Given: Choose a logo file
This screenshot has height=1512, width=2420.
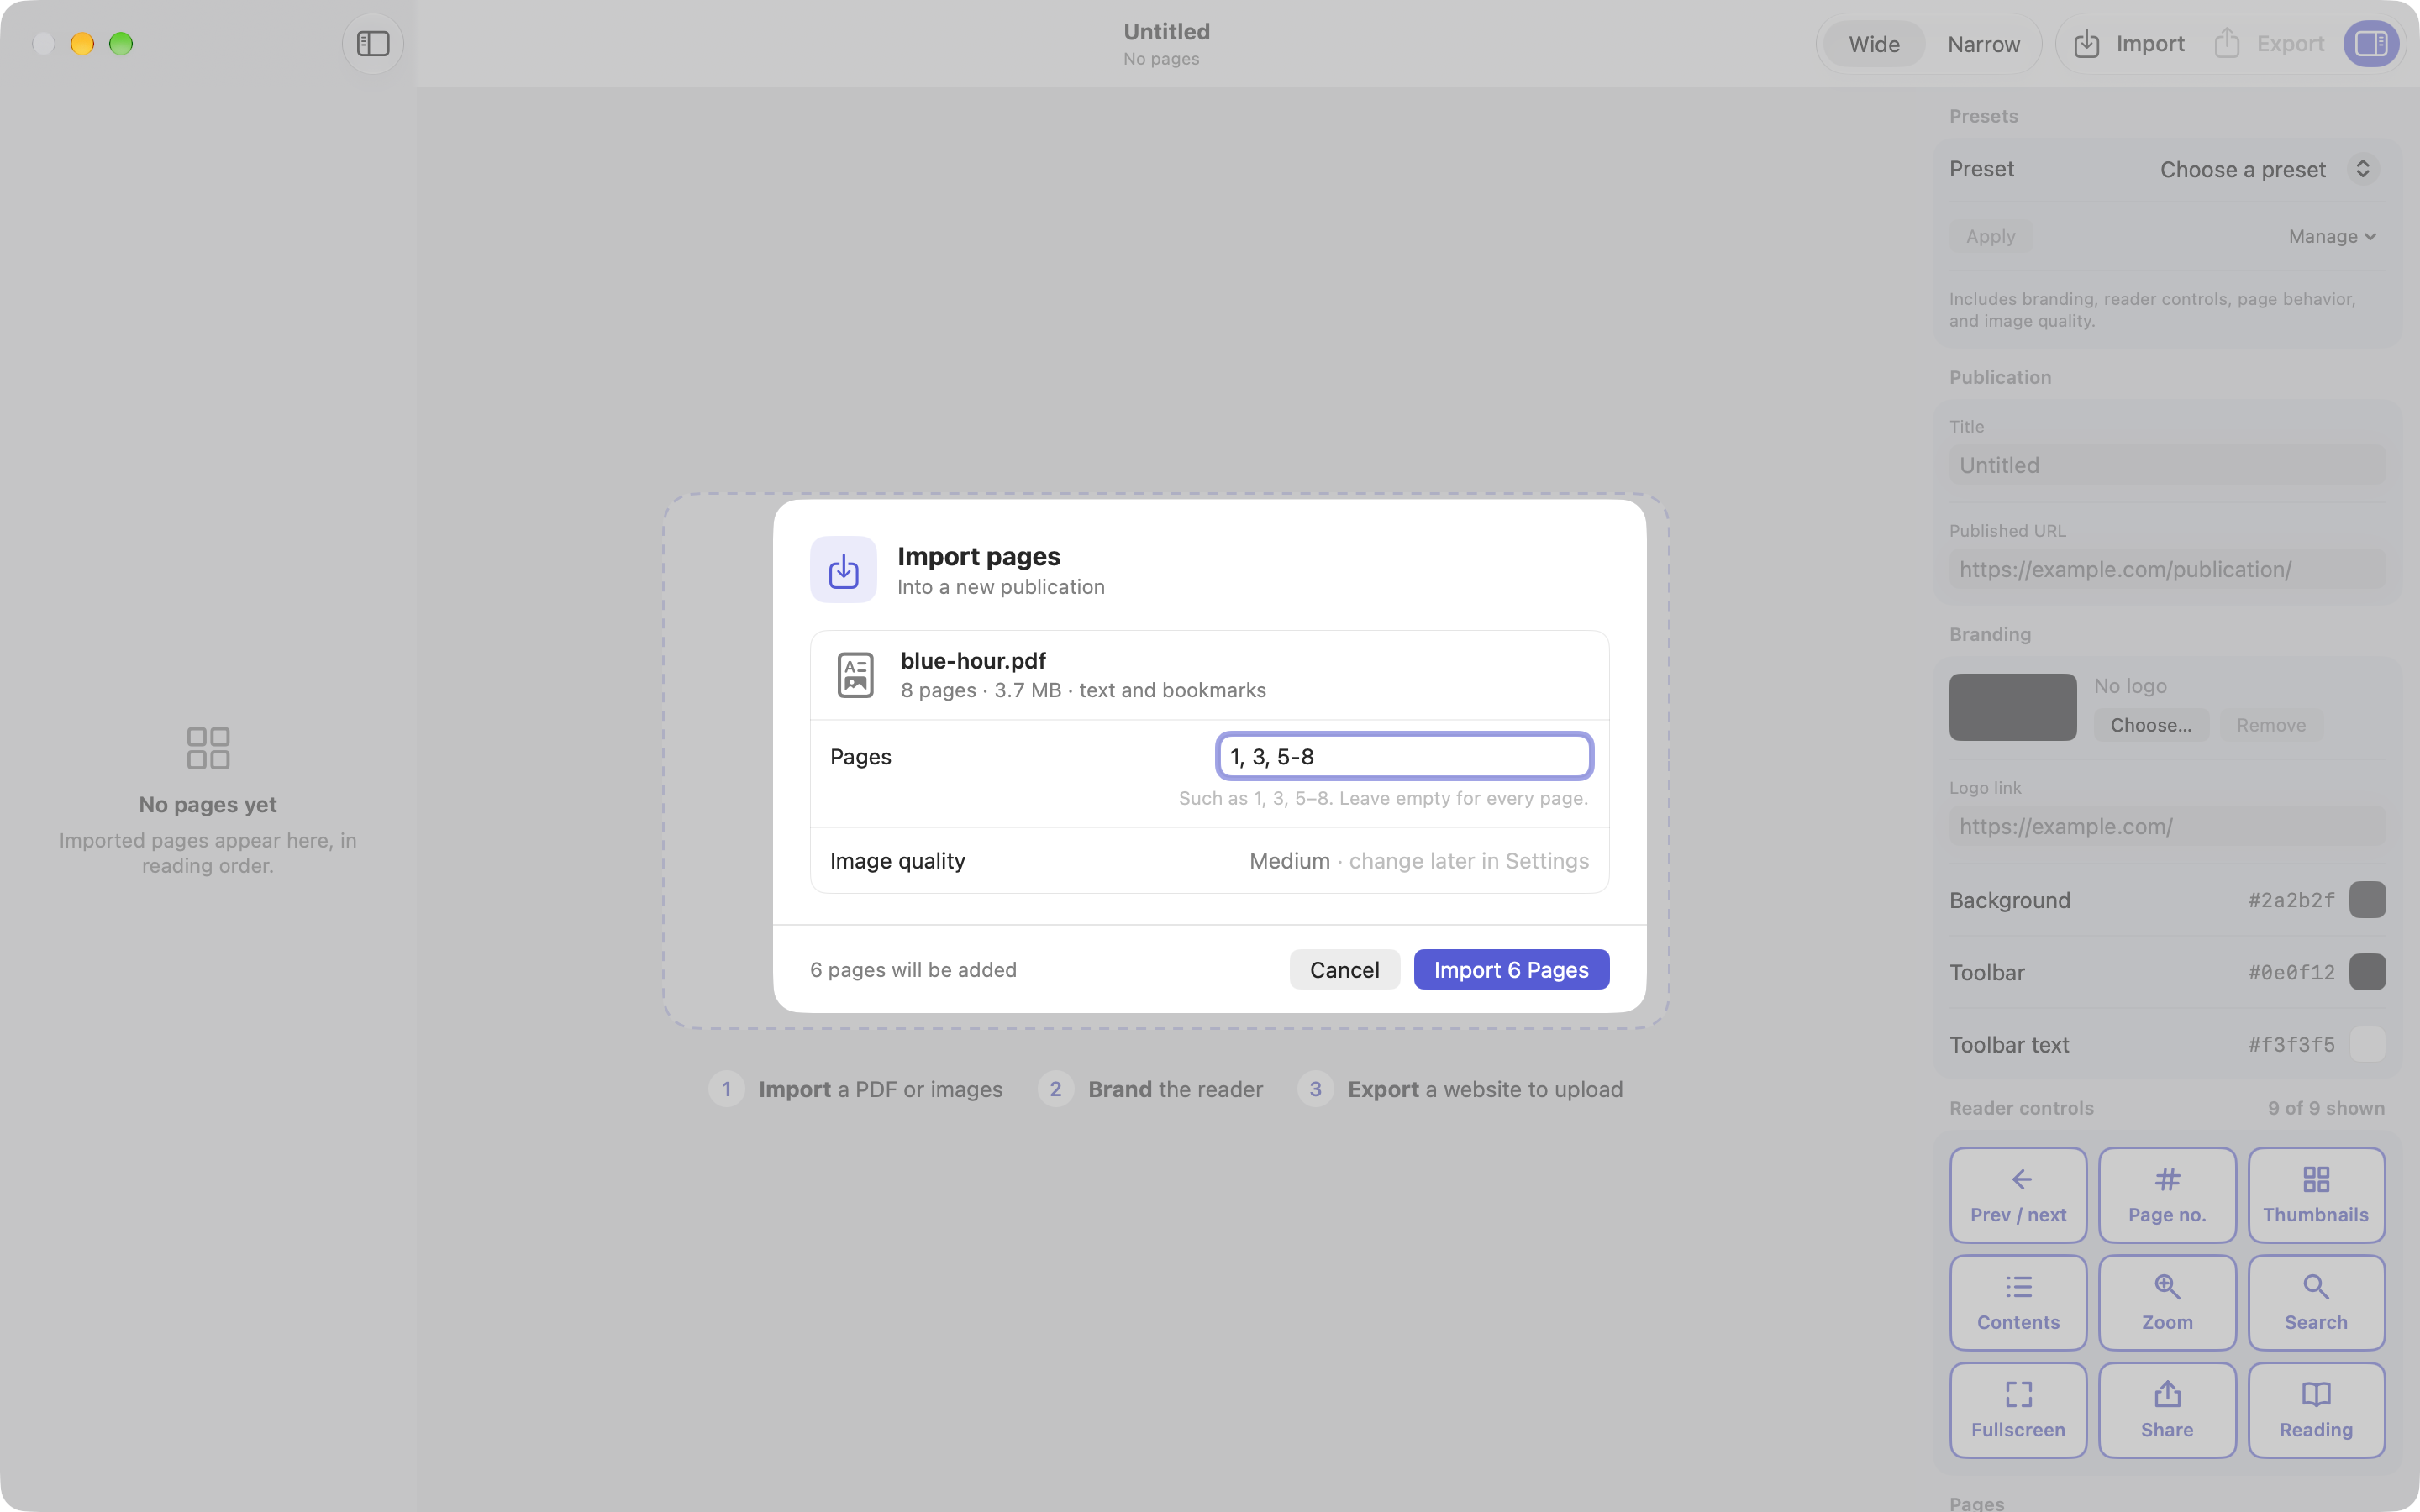Looking at the screenshot, I should [2151, 725].
